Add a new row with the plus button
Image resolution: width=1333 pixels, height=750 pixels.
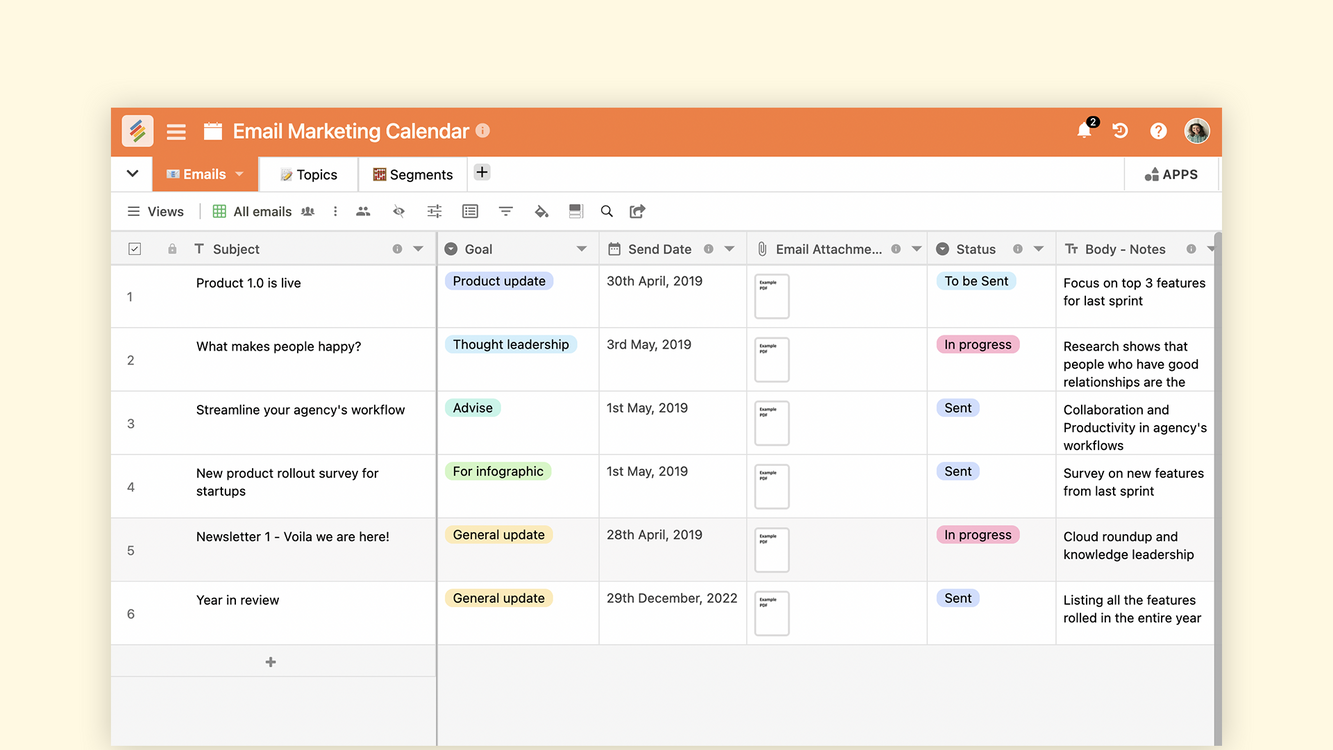click(271, 662)
